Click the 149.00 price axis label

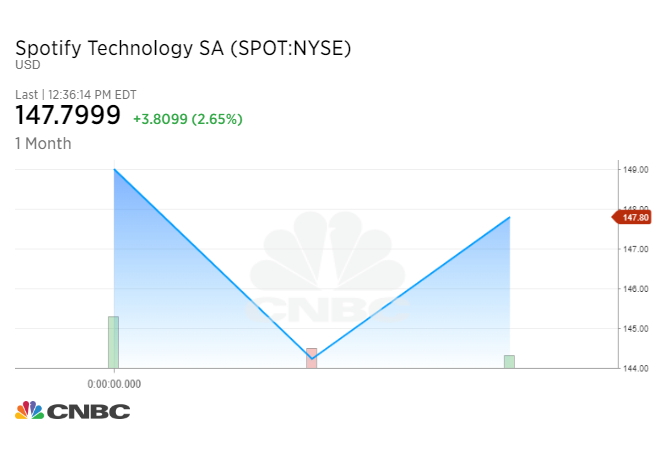pos(636,170)
